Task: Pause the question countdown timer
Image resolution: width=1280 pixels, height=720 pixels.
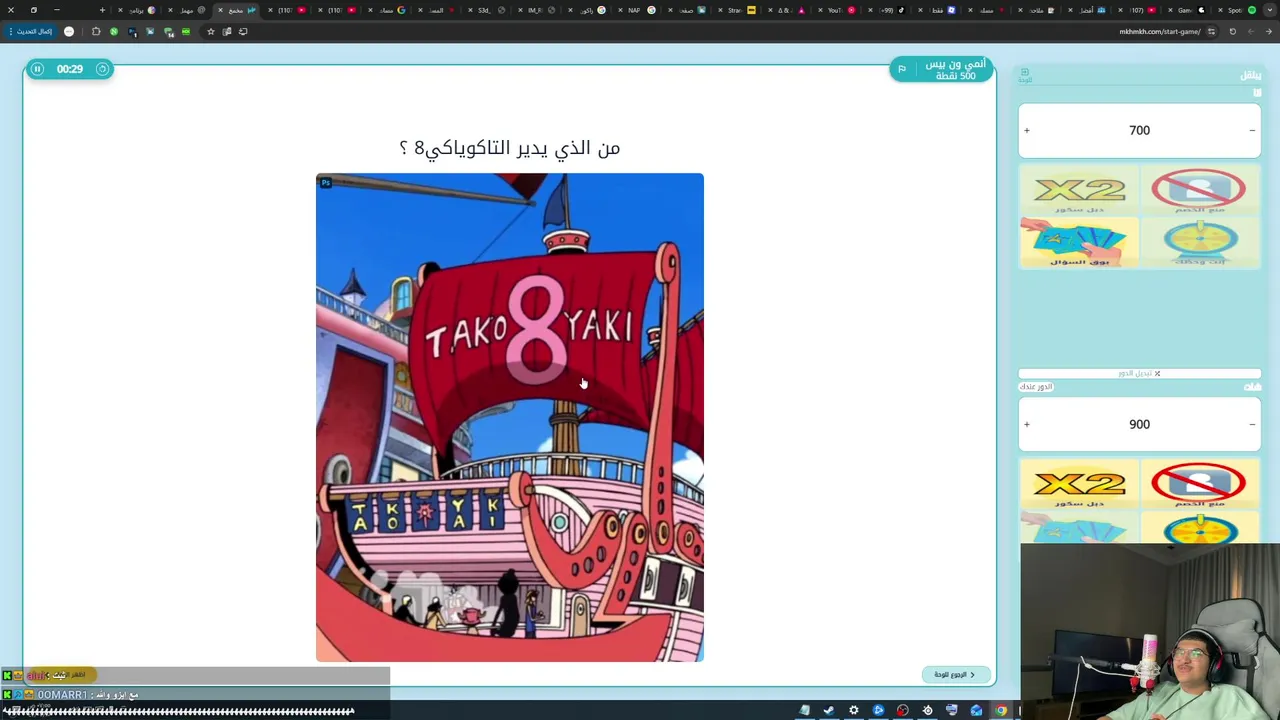Action: tap(37, 69)
